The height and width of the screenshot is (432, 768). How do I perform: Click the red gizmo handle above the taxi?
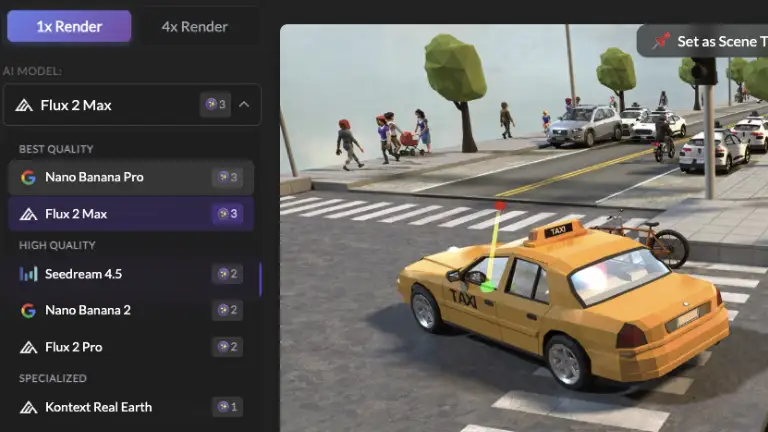(500, 206)
